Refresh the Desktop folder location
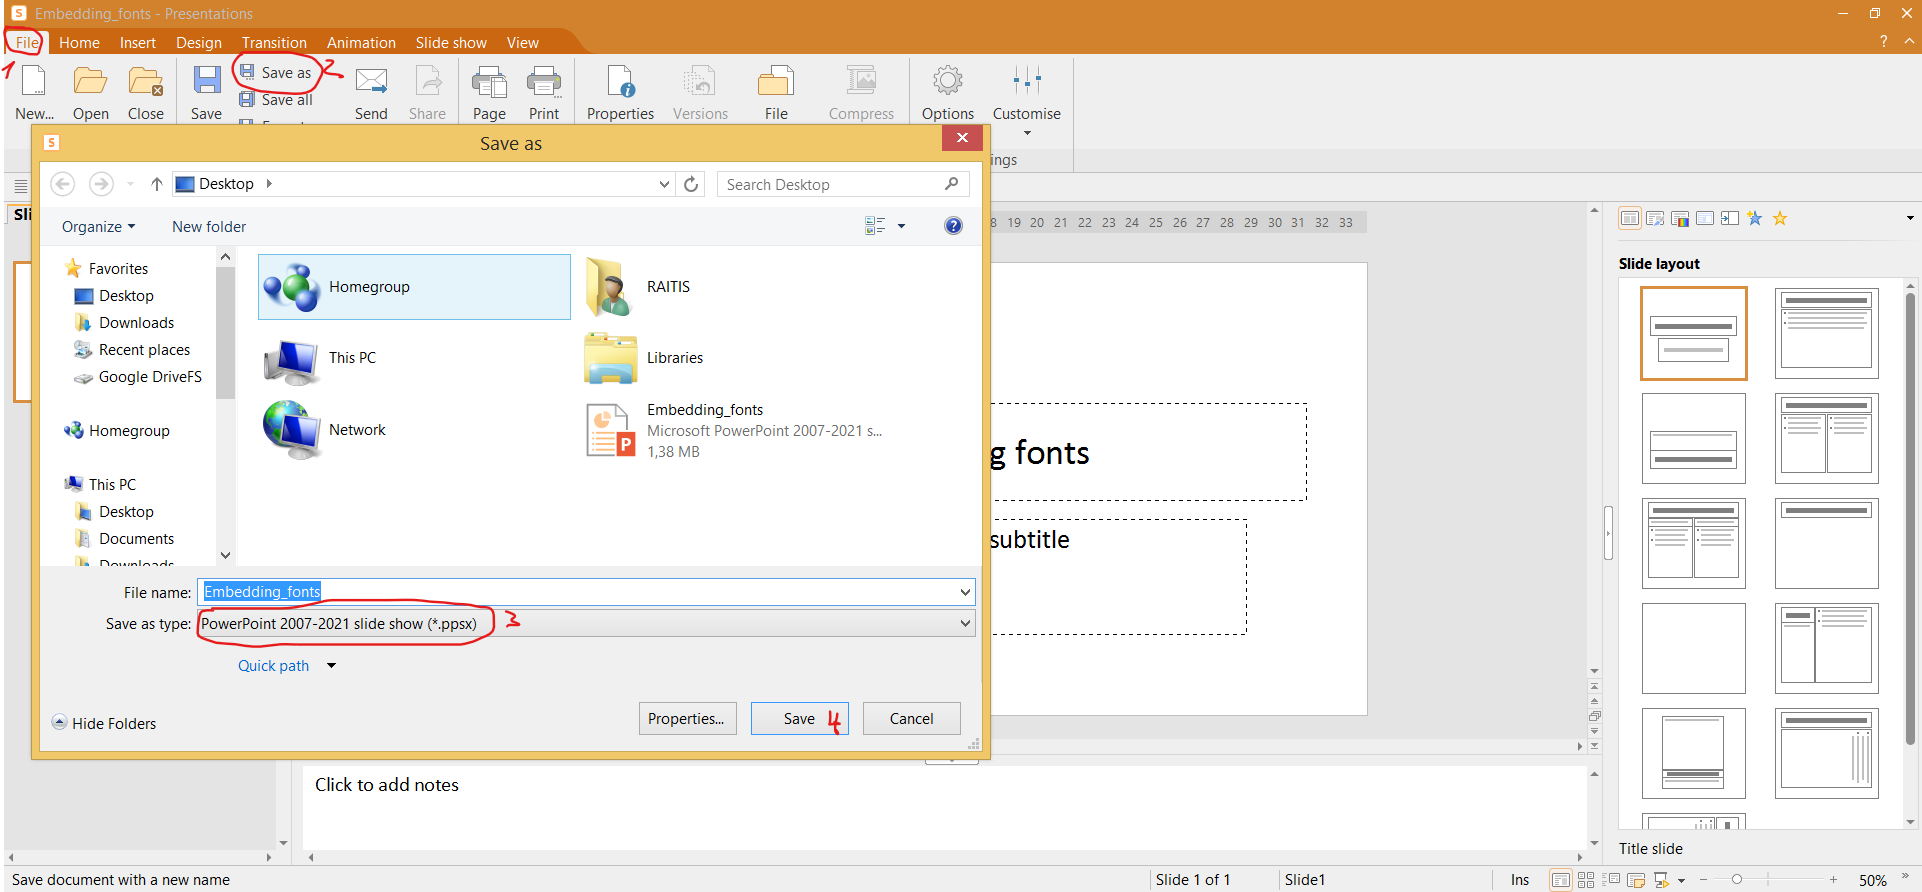This screenshot has width=1922, height=892. pyautogui.click(x=691, y=184)
